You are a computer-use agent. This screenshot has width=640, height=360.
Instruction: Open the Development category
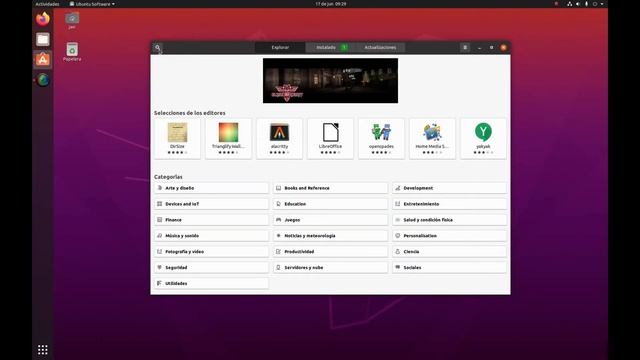click(449, 188)
